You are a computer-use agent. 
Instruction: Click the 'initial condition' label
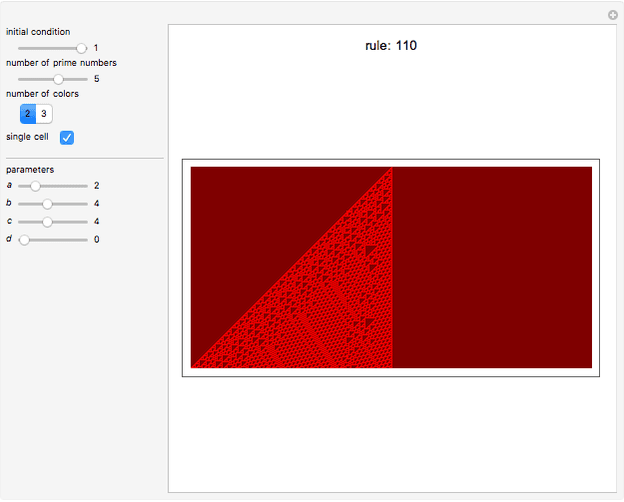point(38,32)
